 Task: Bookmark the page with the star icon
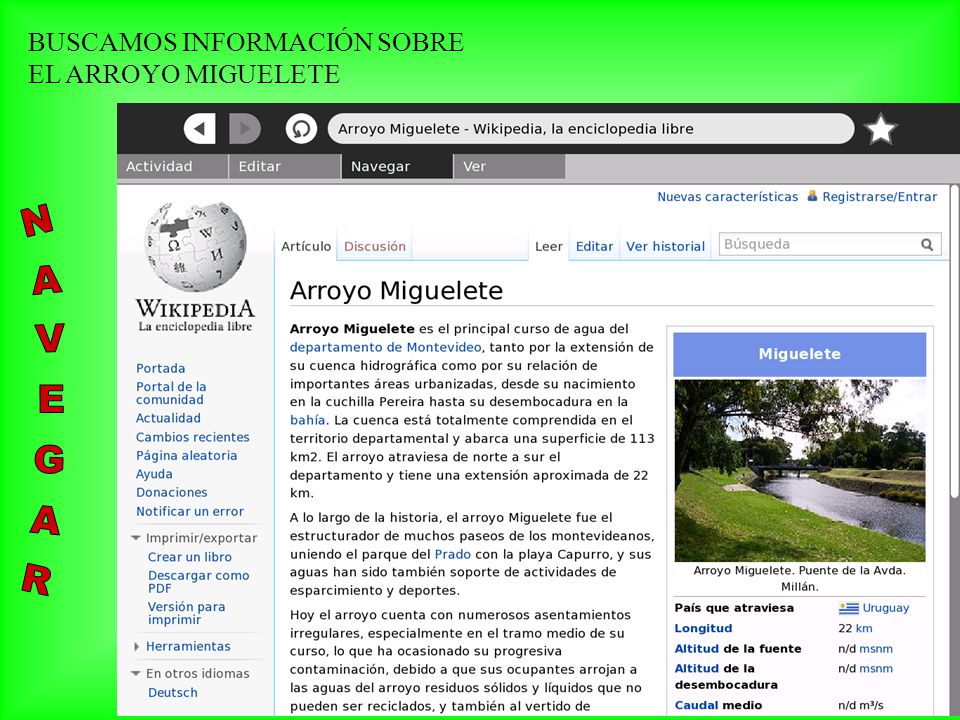[x=880, y=129]
